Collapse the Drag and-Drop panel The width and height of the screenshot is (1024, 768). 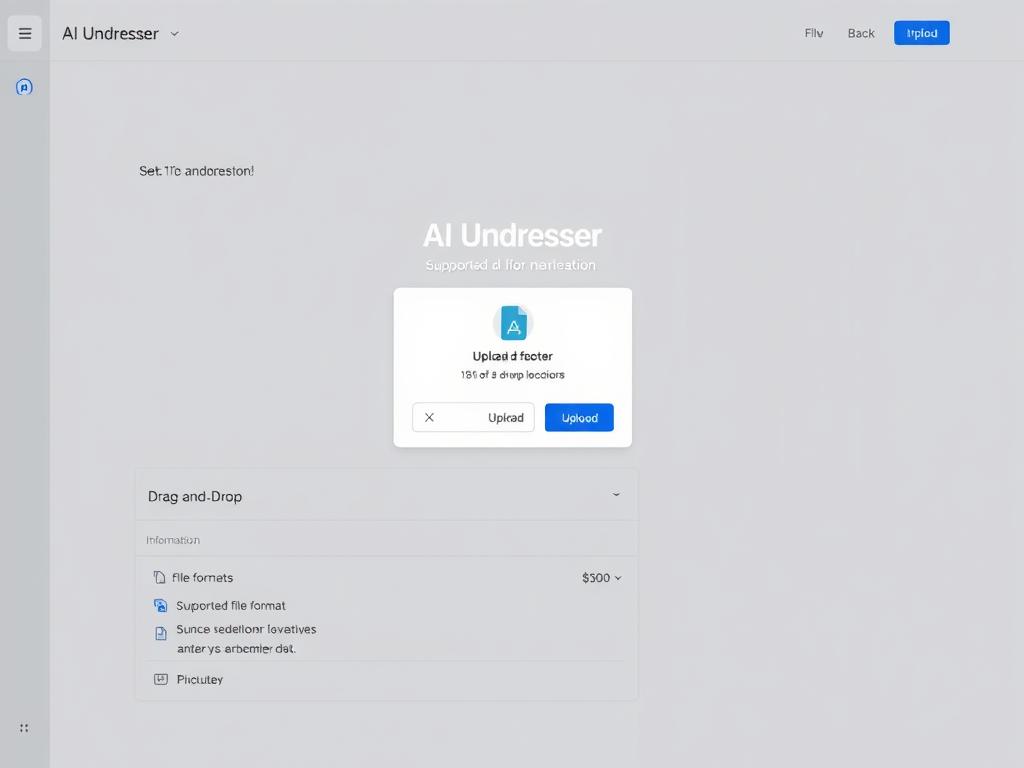coord(616,494)
